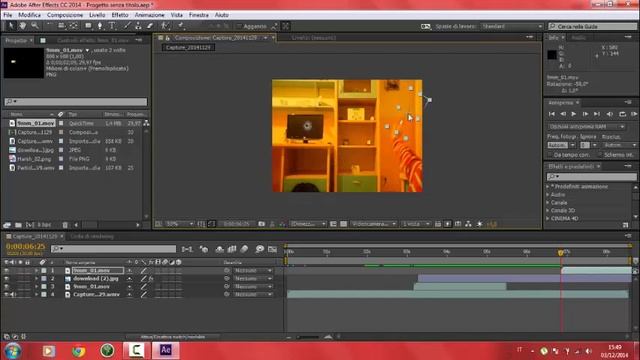
Task: Select the Pan Behind anchor point tool
Action: click(73, 26)
